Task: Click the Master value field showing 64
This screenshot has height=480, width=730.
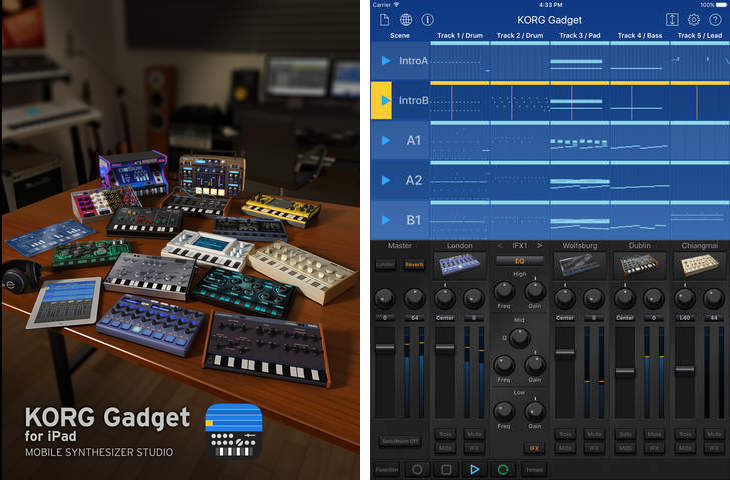Action: (x=414, y=318)
